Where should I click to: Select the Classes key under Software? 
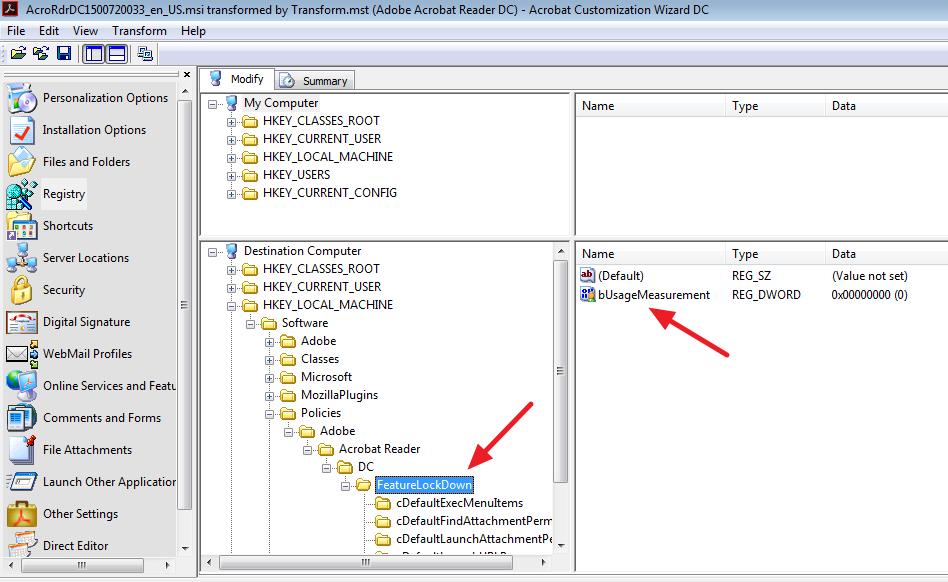pyautogui.click(x=320, y=359)
